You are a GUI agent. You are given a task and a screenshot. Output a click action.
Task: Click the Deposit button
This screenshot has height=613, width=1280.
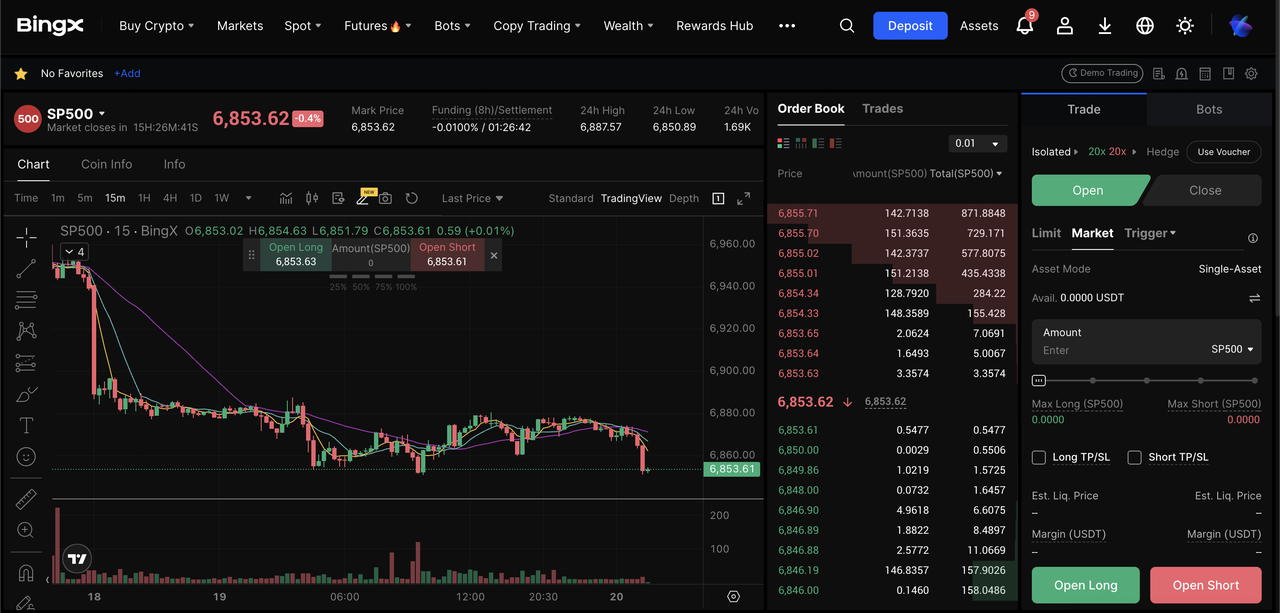click(x=910, y=26)
